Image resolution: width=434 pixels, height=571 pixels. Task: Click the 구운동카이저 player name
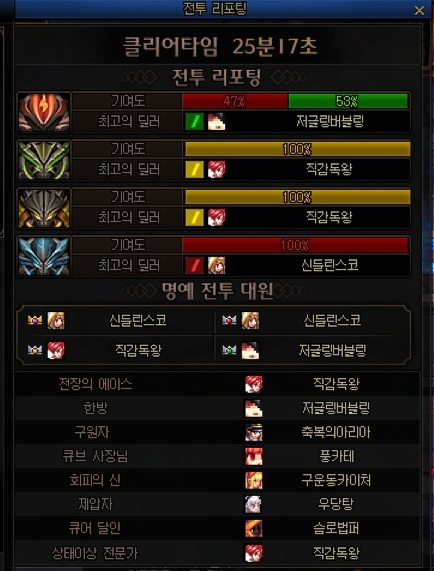click(x=336, y=480)
